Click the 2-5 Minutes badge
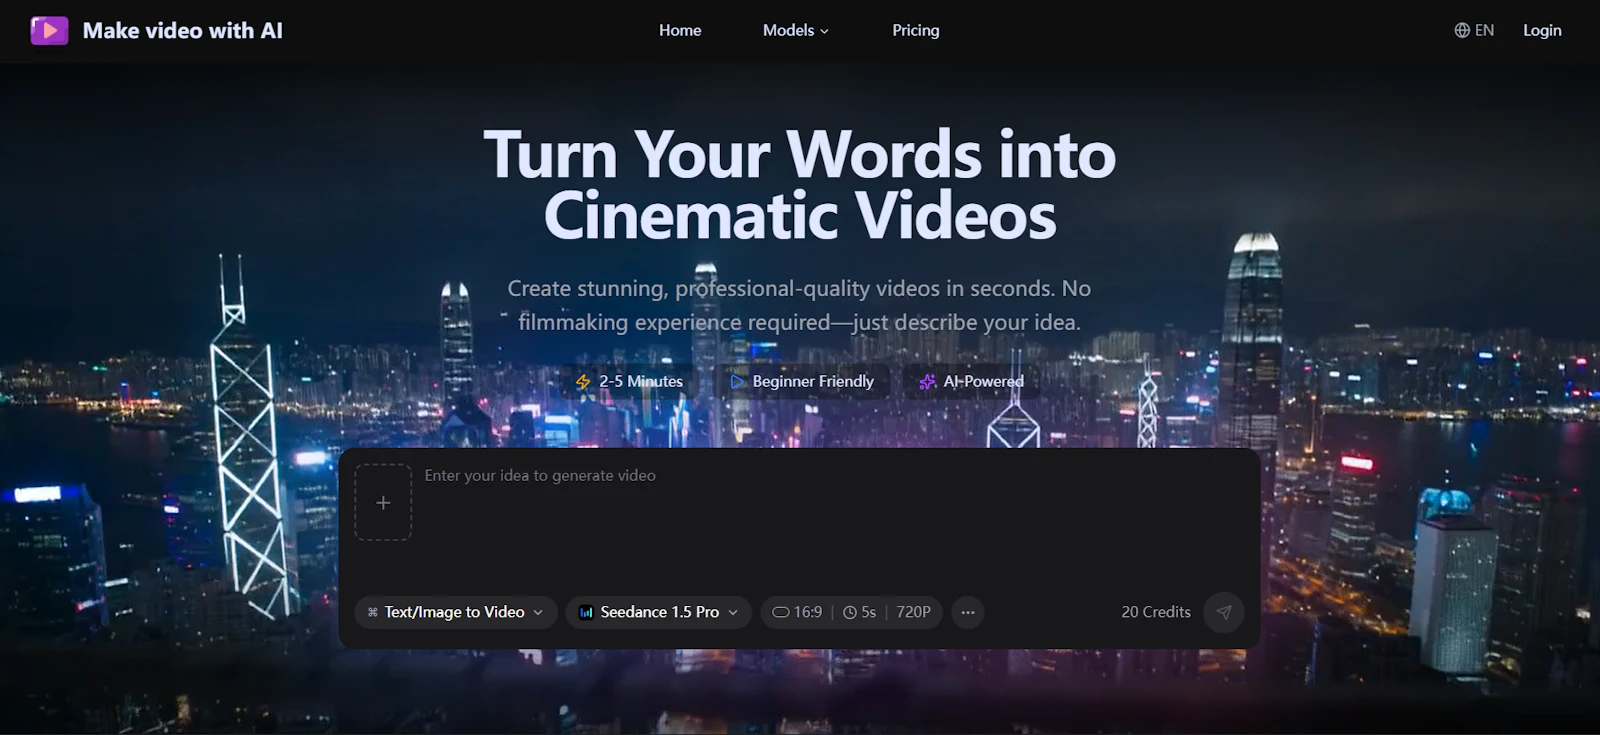 pos(629,381)
